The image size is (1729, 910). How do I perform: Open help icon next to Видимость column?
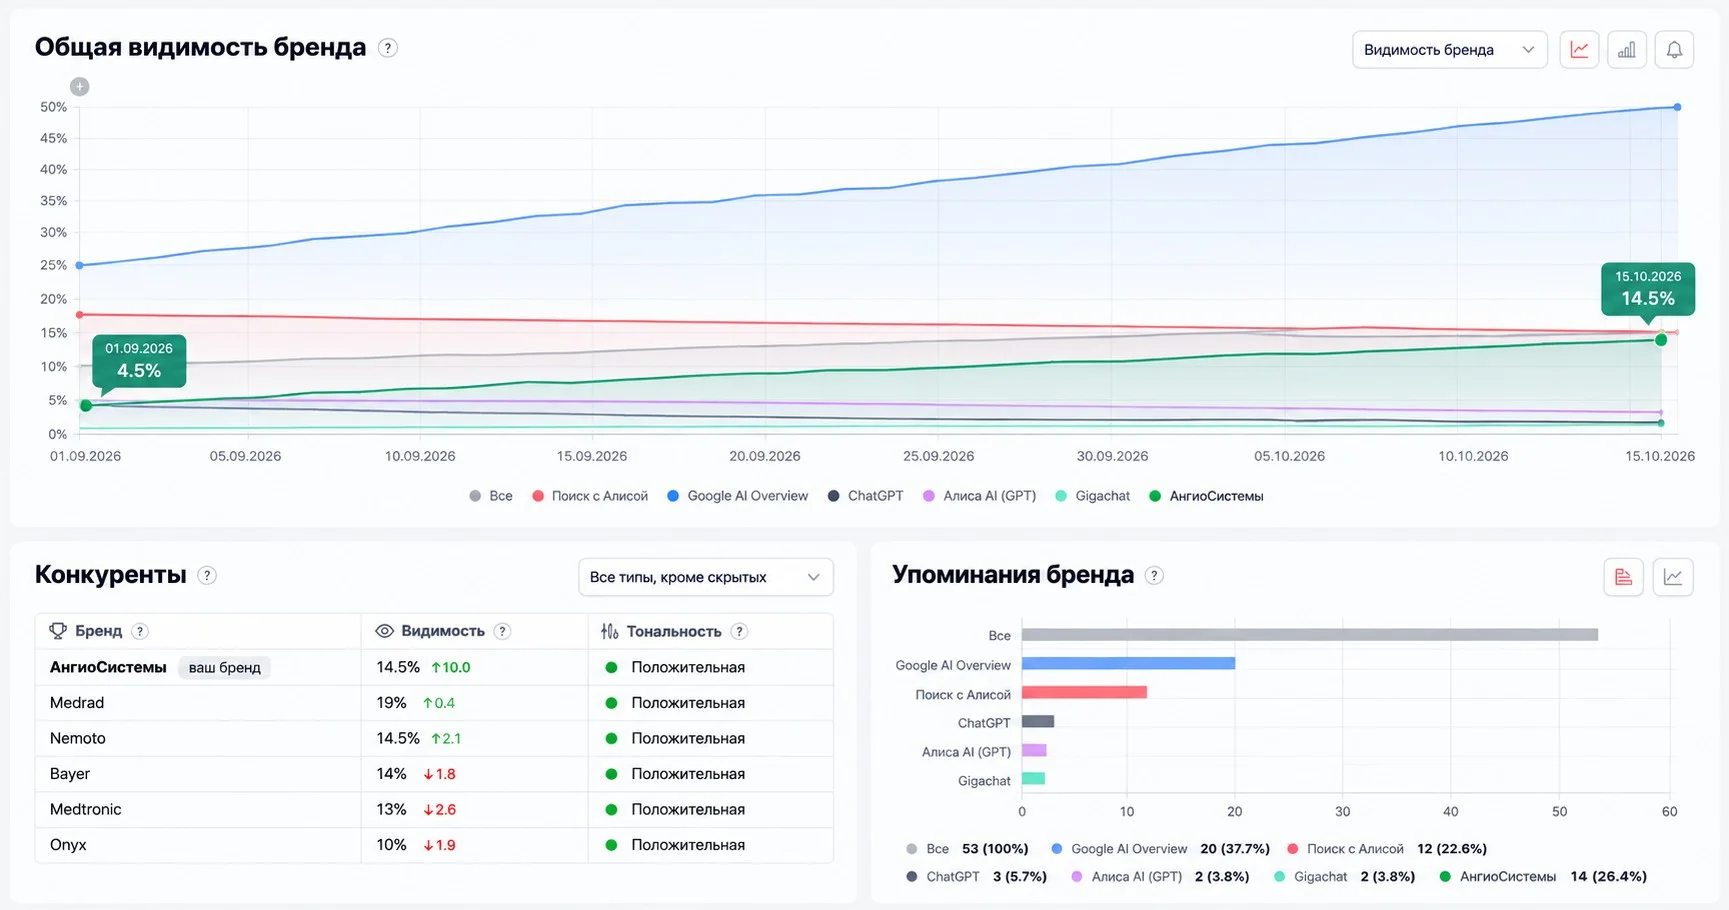[x=503, y=631]
